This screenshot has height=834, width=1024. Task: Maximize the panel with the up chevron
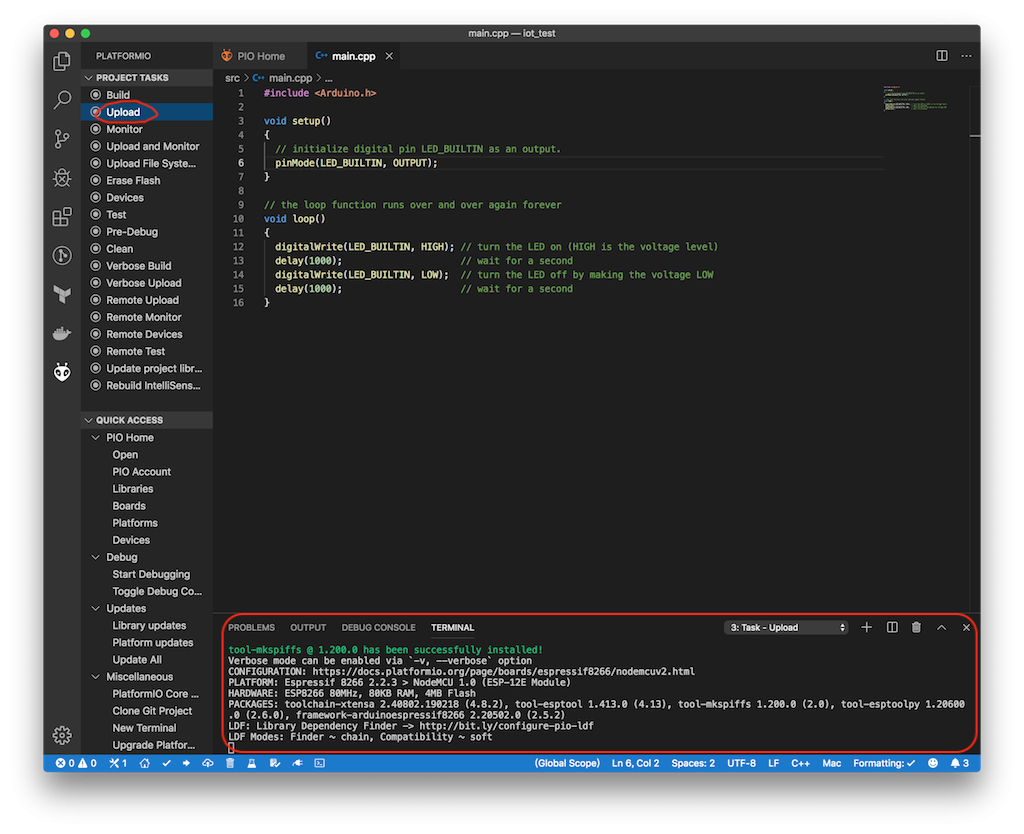pyautogui.click(x=941, y=627)
